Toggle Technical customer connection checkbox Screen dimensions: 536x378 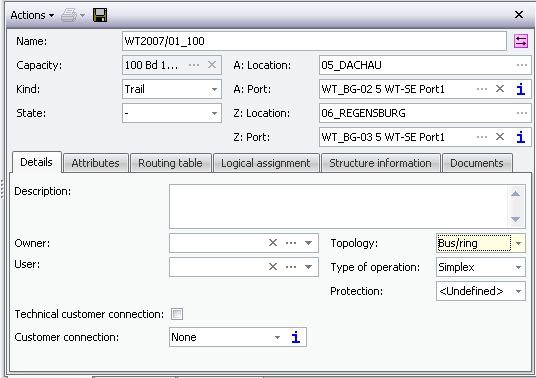(177, 314)
